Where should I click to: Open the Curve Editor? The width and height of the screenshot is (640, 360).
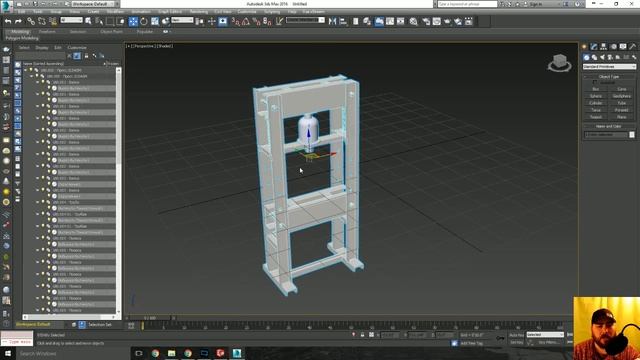(390, 21)
